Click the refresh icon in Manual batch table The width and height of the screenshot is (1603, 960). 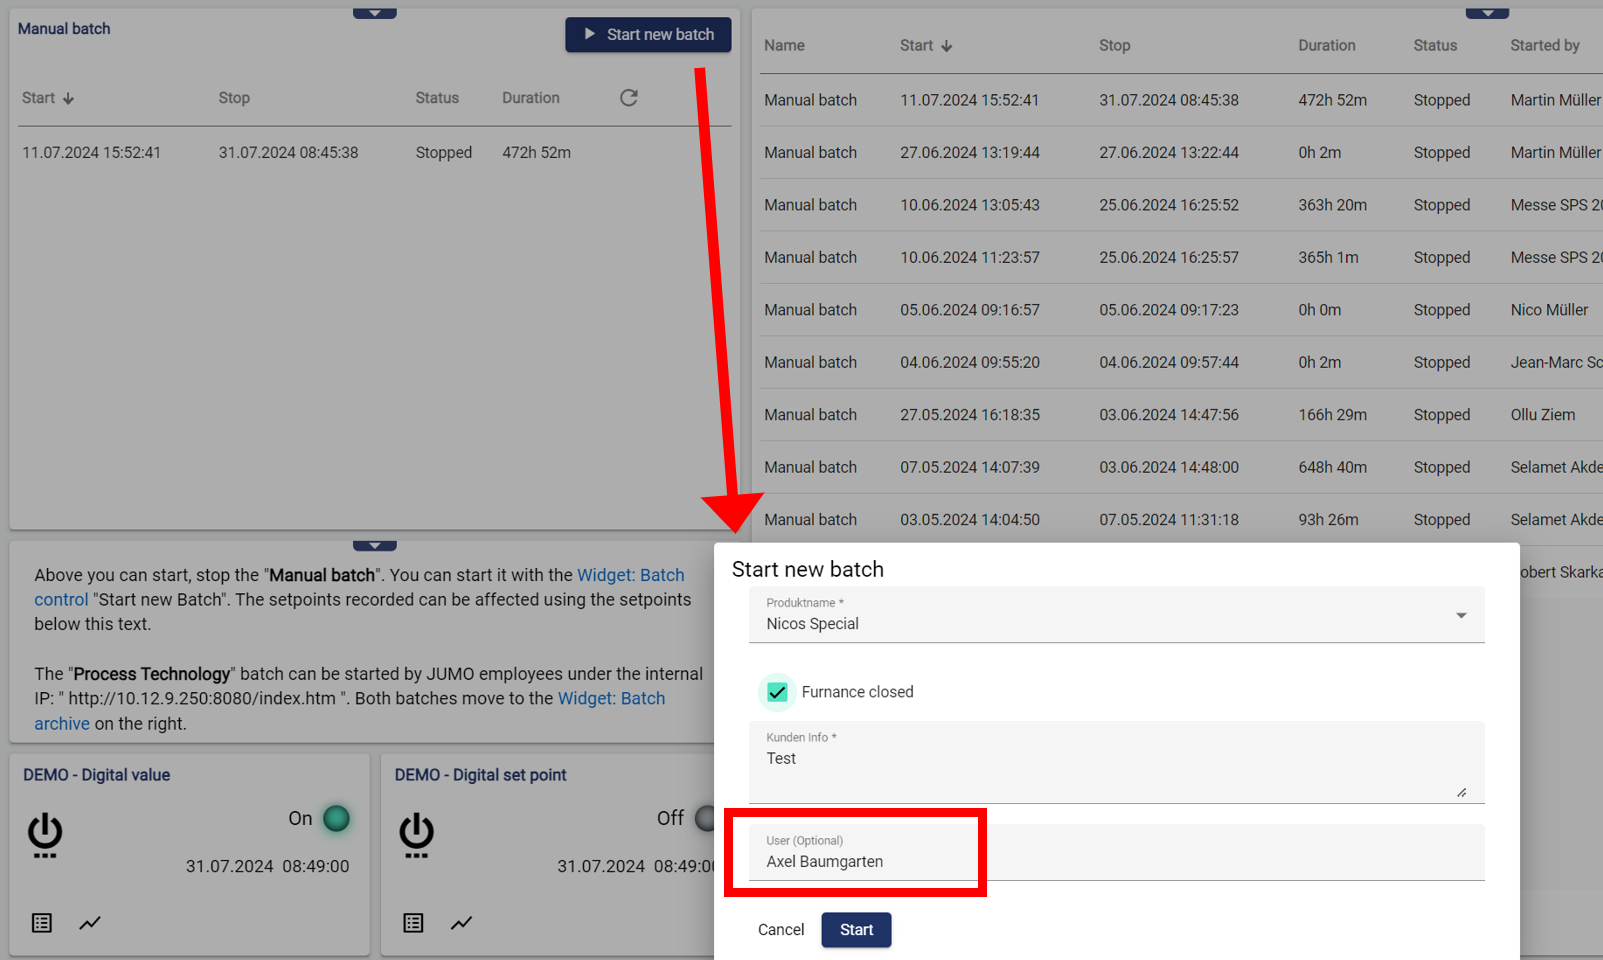point(628,98)
